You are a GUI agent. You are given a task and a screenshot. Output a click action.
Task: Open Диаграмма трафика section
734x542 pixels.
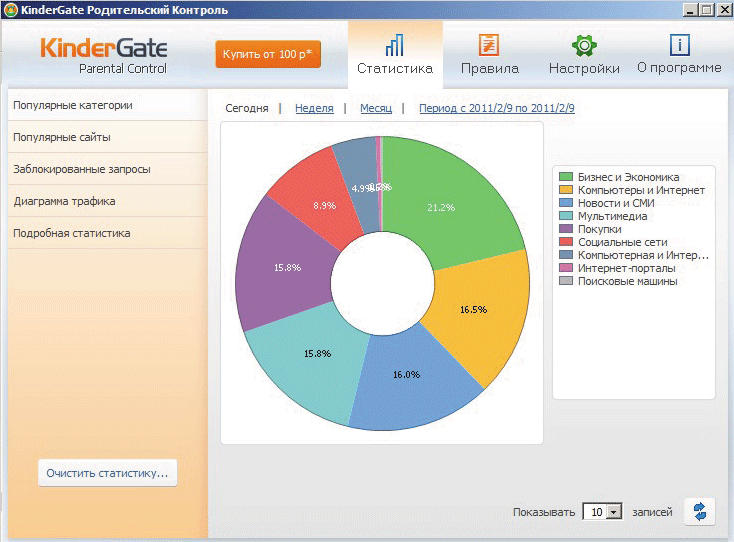point(107,201)
